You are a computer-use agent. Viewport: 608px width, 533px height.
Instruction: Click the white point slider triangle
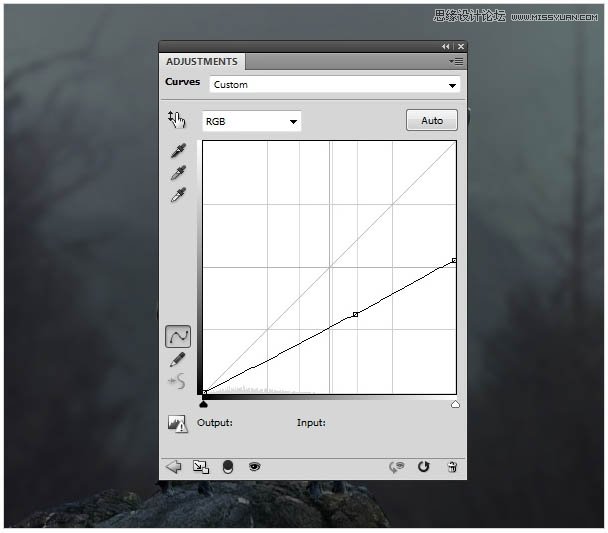tap(455, 404)
